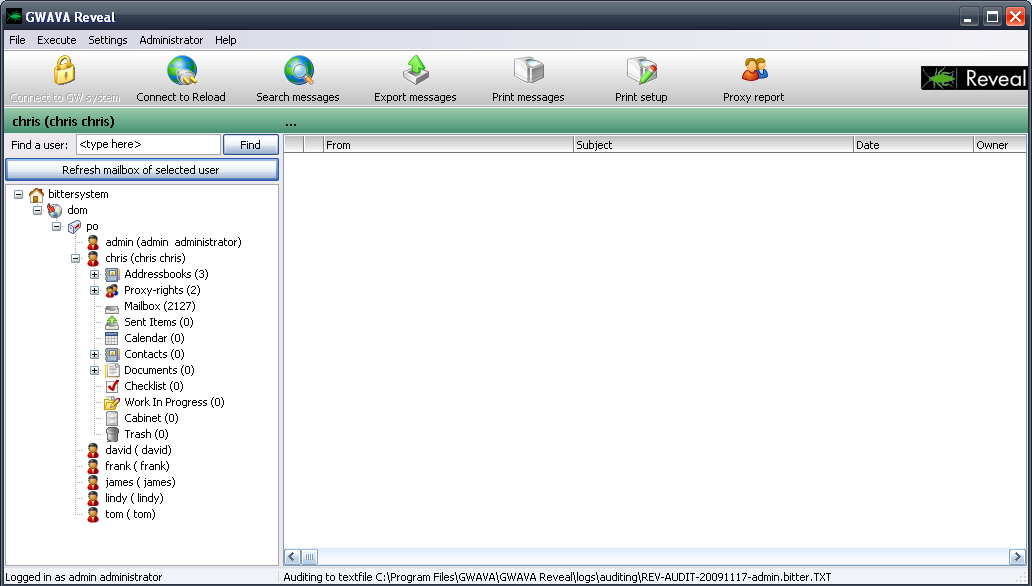This screenshot has width=1032, height=586.
Task: Click the Reveal logo at top right
Action: point(973,78)
